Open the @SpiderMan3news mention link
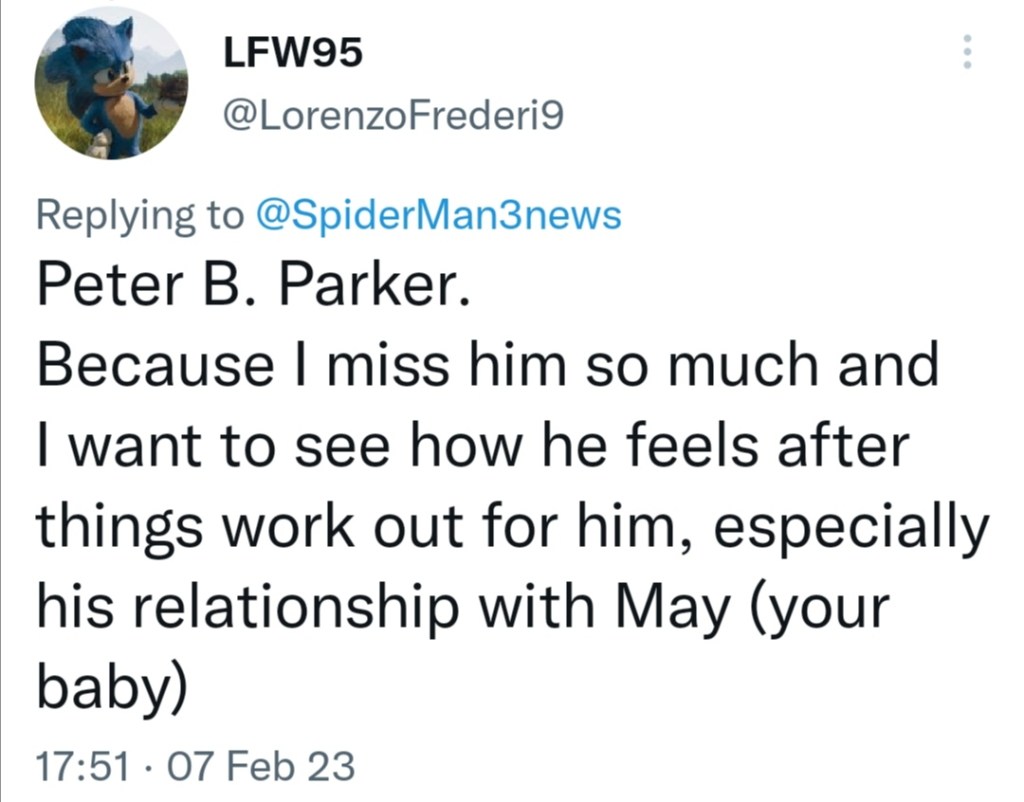 (x=439, y=215)
